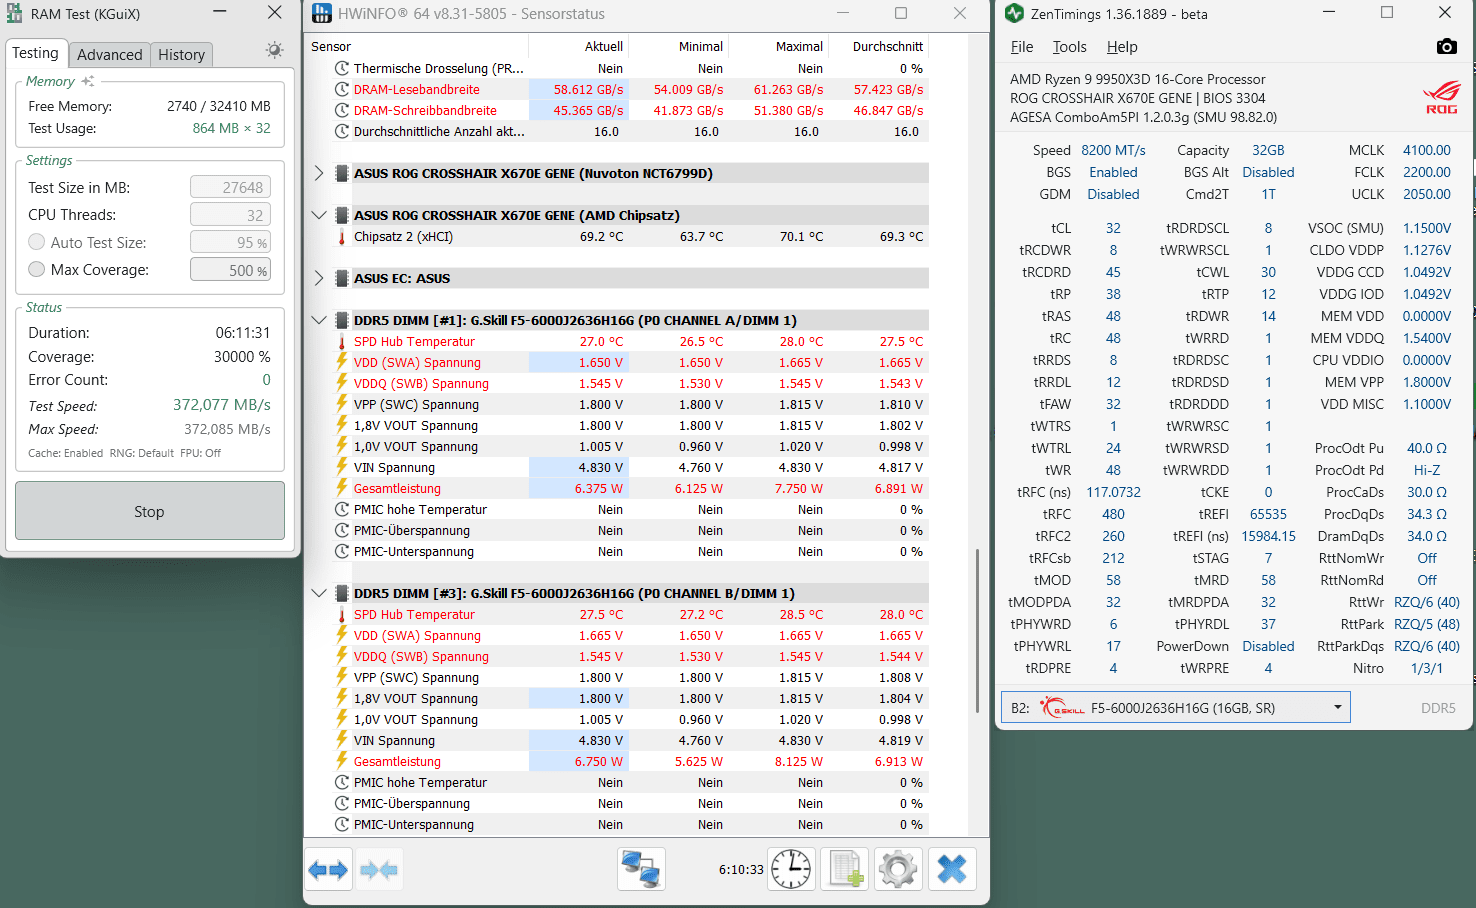Click the AMD Chipsatz group chip icon
The height and width of the screenshot is (908, 1476).
(341, 215)
